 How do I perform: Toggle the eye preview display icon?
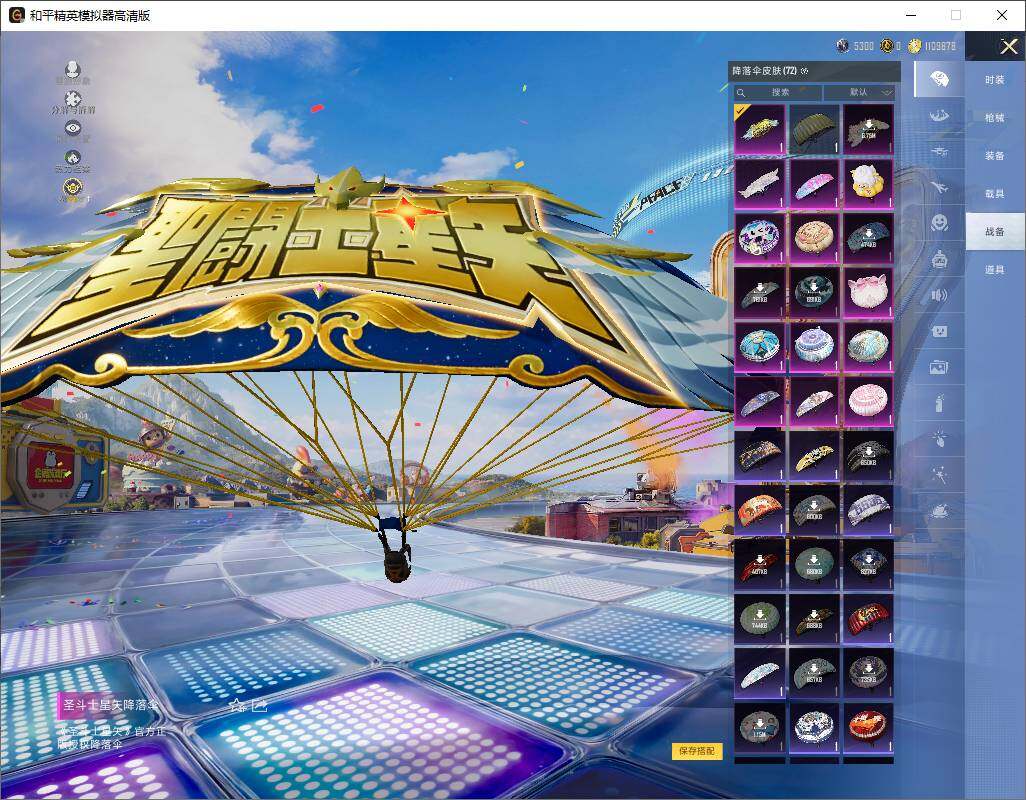(x=73, y=128)
